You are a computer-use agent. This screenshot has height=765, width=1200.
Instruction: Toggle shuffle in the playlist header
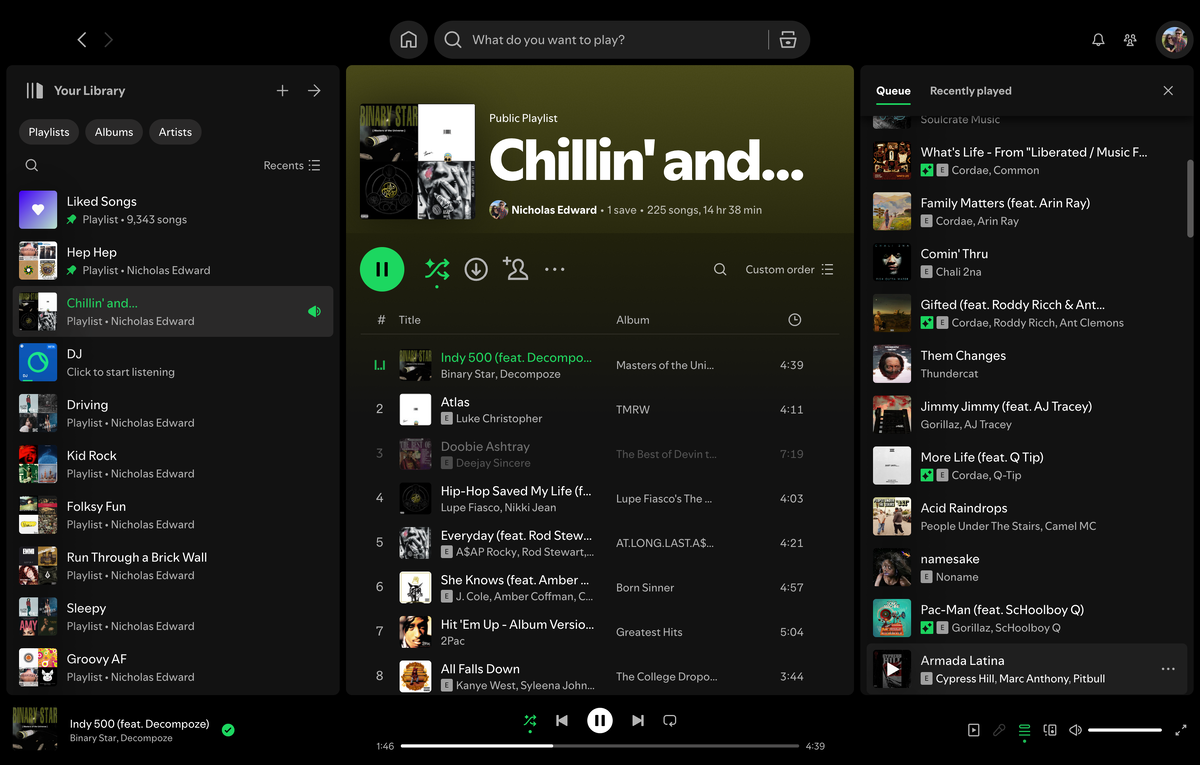(x=437, y=269)
